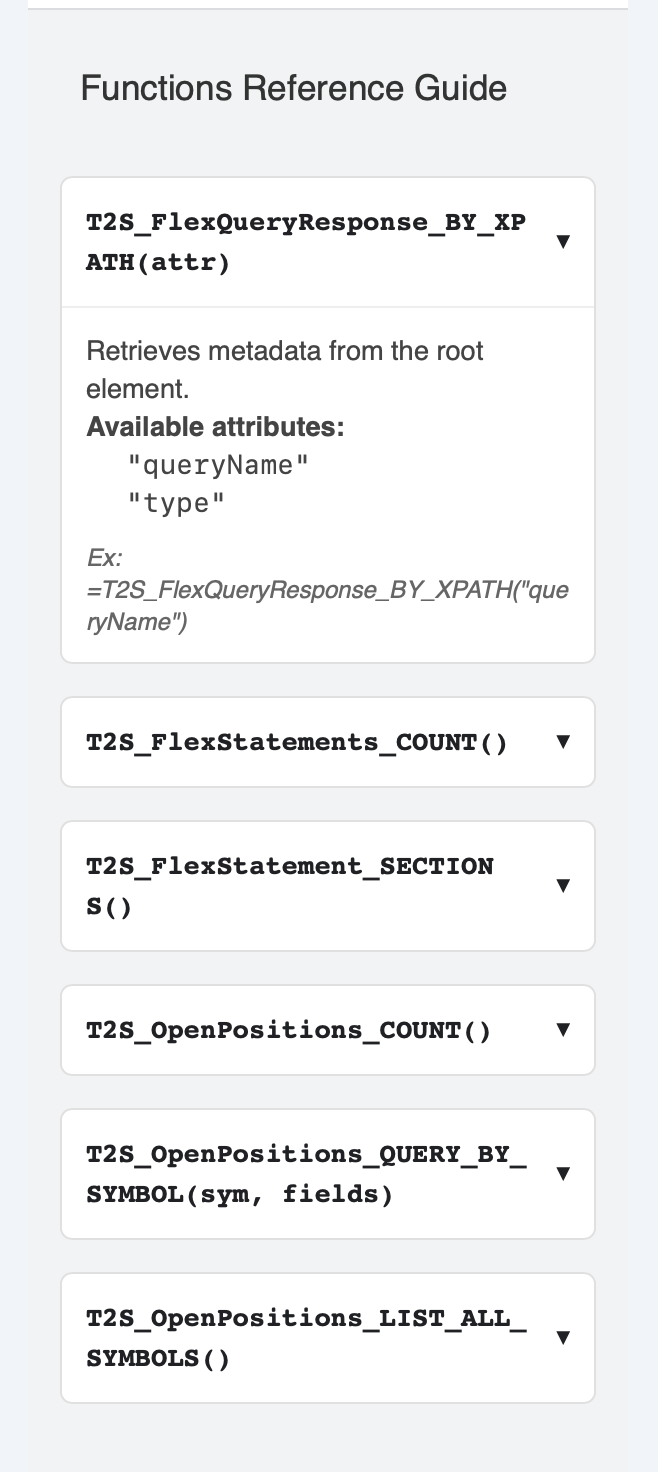Click arrow beside T2S_OpenPositions_LIST_ALL_SYMBOLS()
658x1472 pixels.
563,1338
